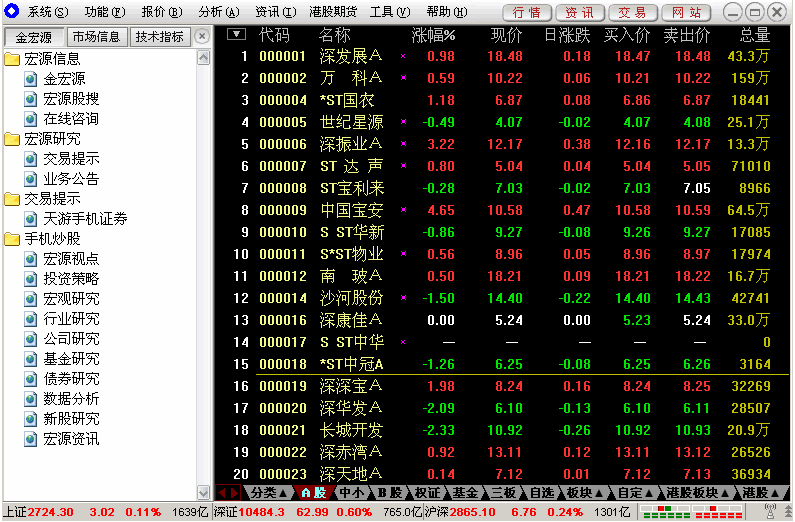The width and height of the screenshot is (795, 522).
Task: Open the 功能(F) menu
Action: 105,11
